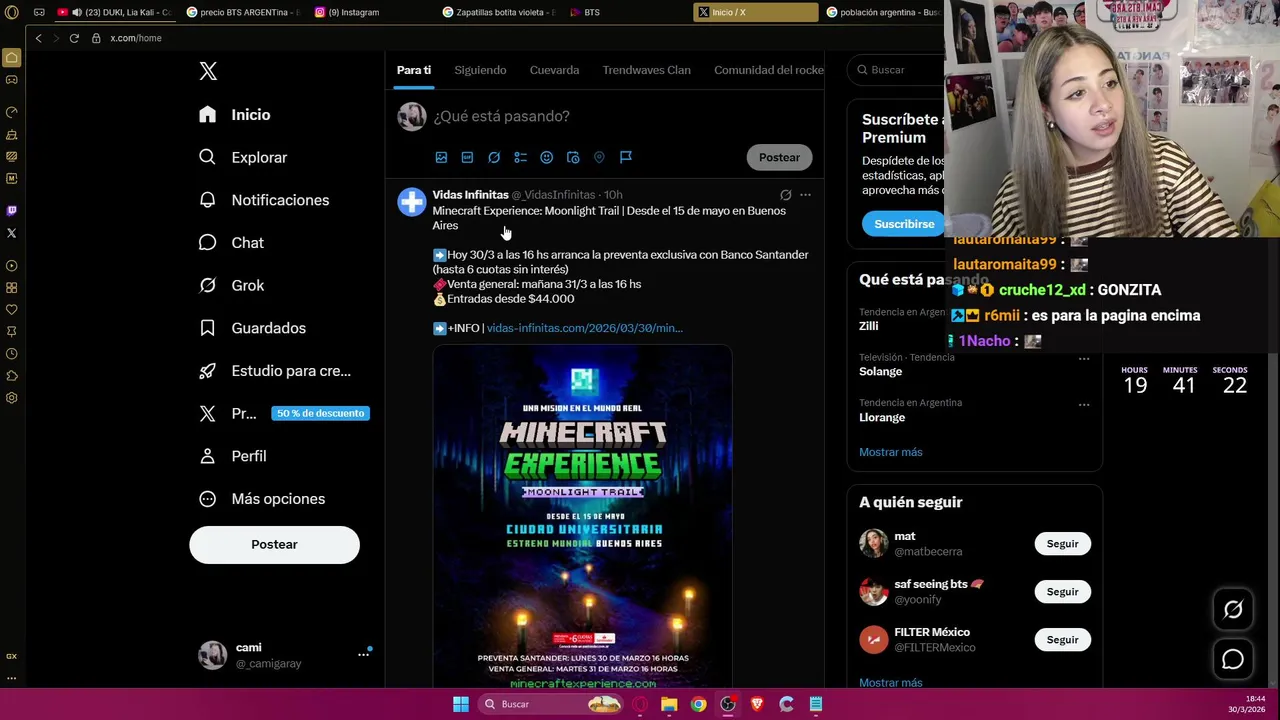Viewport: 1280px width, 720px height.
Task: Open the Opera menu logo icon
Action: pyautogui.click(x=11, y=12)
